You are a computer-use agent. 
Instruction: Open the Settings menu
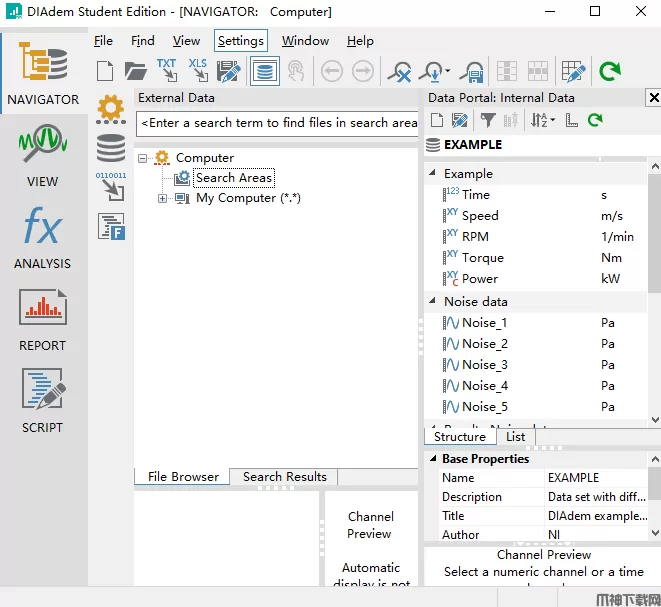pyautogui.click(x=240, y=41)
